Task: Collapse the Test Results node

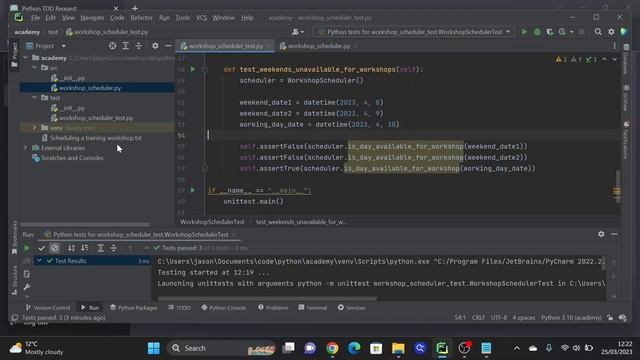Action: [x=39, y=260]
